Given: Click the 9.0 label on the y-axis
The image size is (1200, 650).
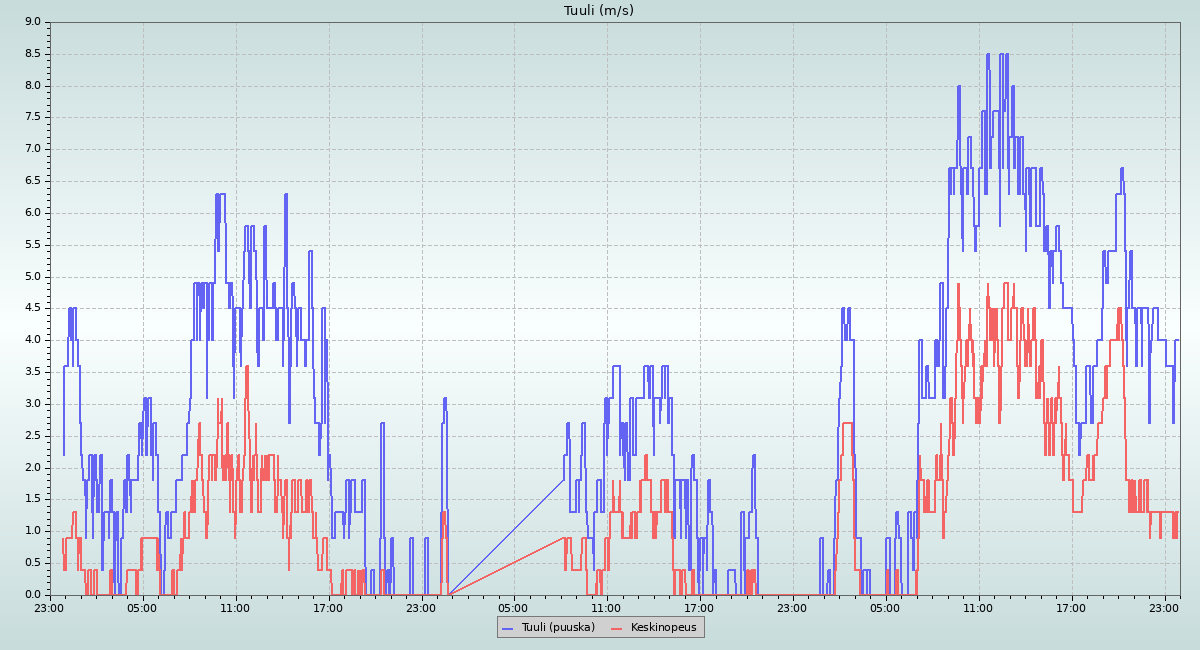Looking at the screenshot, I should point(33,21).
